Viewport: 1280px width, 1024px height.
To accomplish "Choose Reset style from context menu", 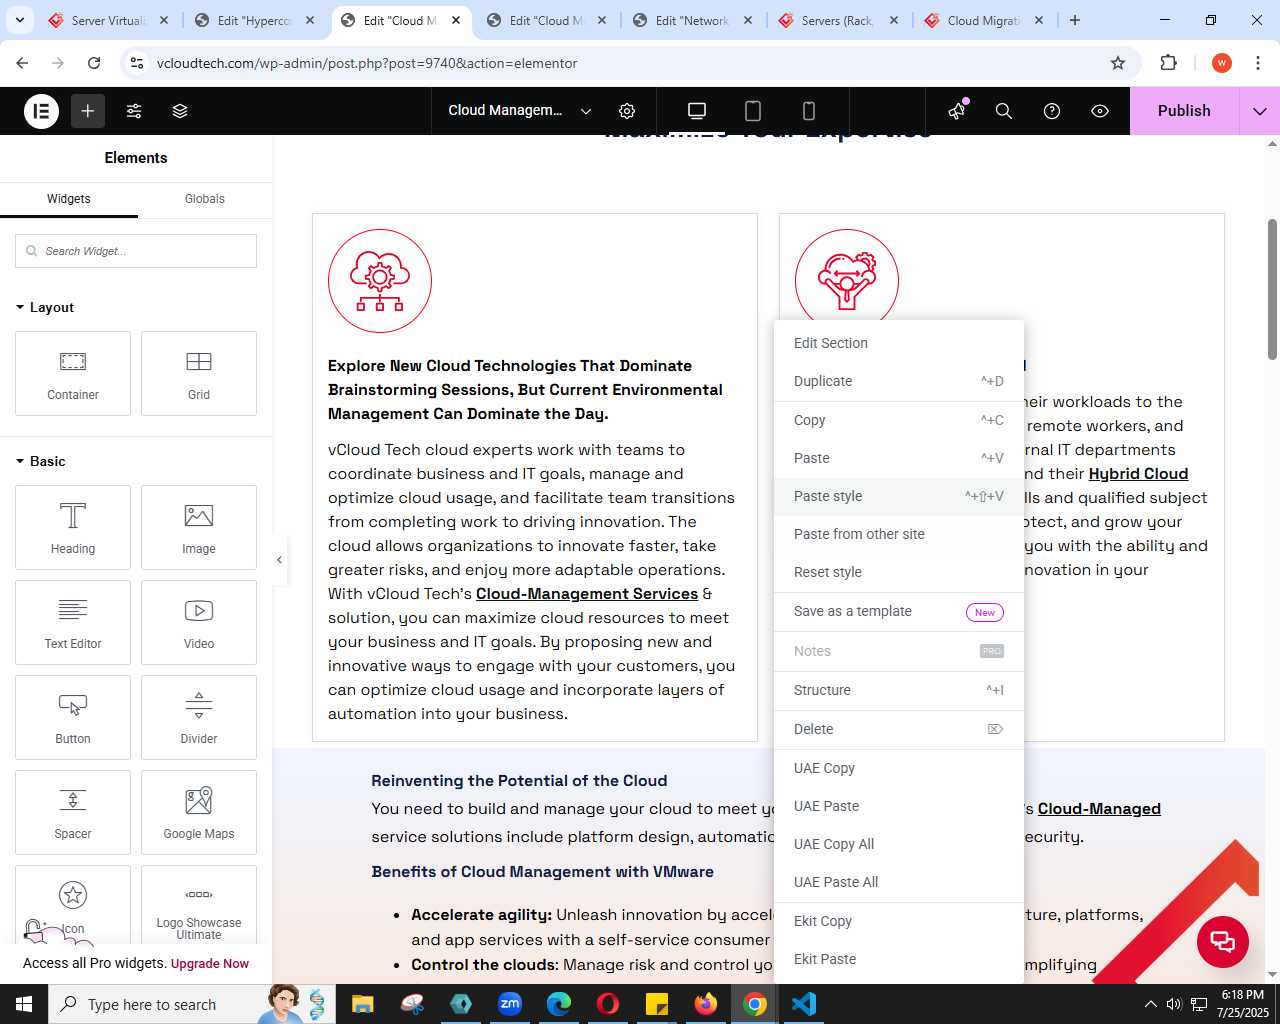I will coord(899,572).
